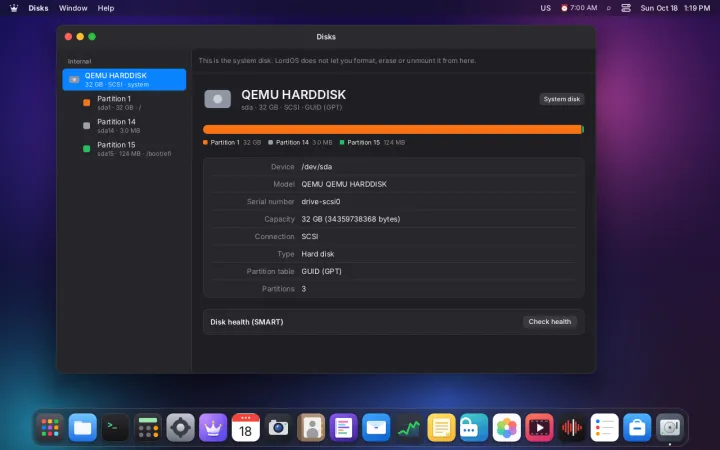This screenshot has height=450, width=720.
Task: Click the disk icon in the sidebar row
Action: click(74, 79)
